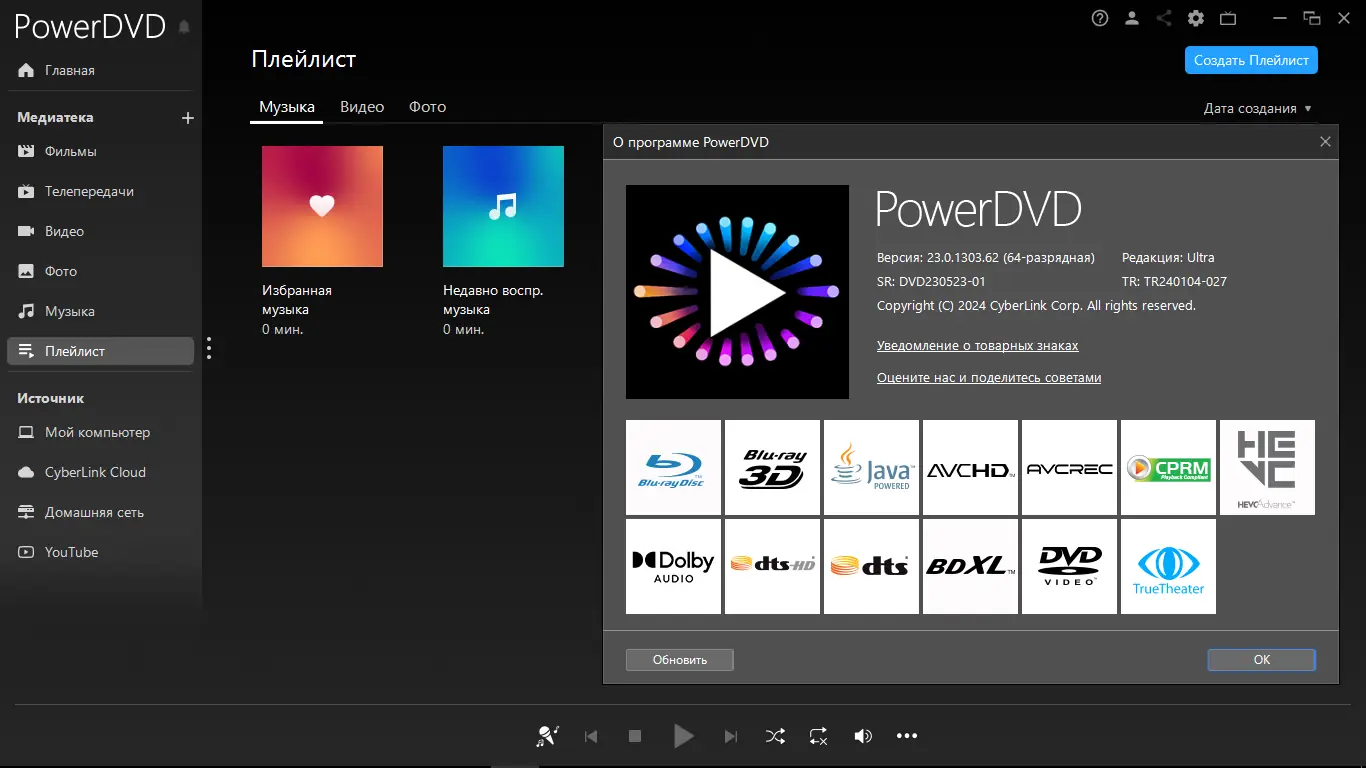Select Видео in the left sidebar
This screenshot has width=1366, height=768.
click(100, 232)
